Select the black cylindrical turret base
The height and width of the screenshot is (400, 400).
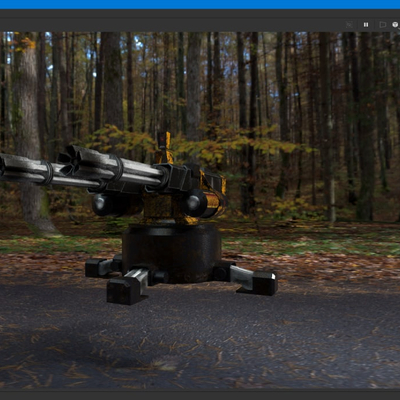(171, 253)
